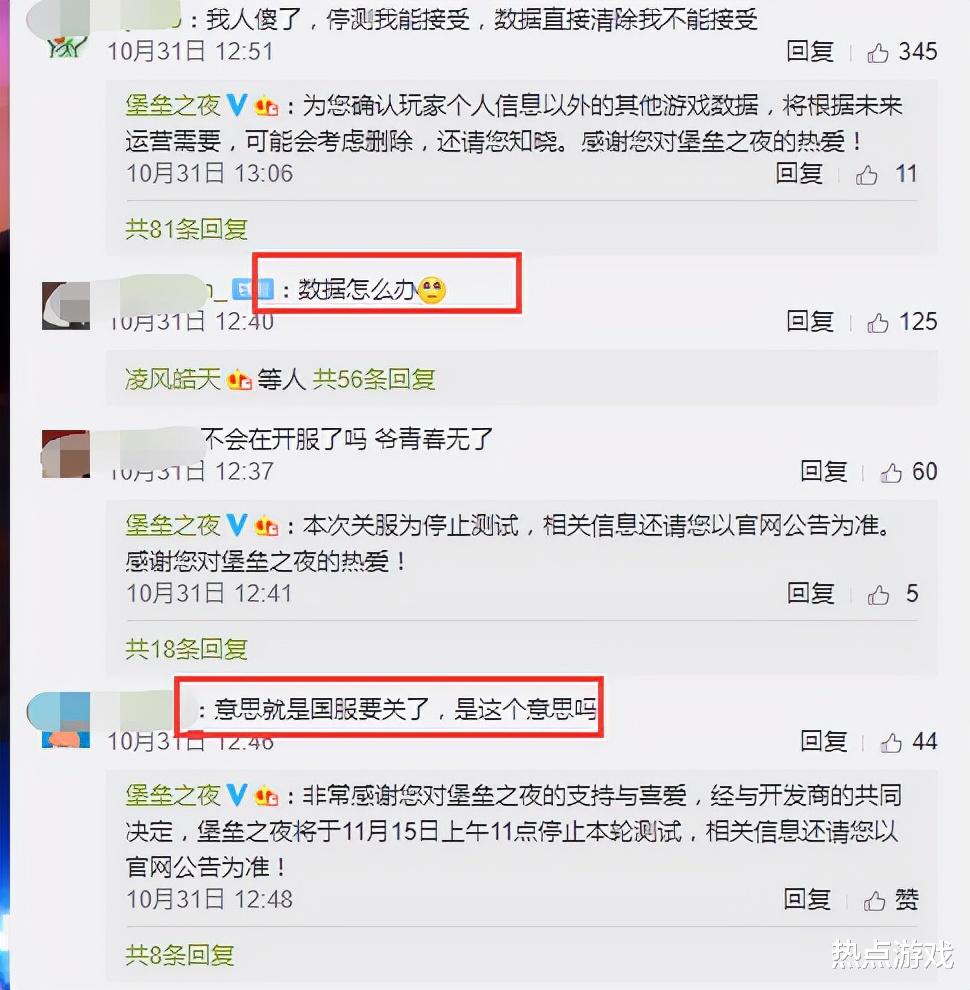Click avatar of 爷青春无了 commenter
The width and height of the screenshot is (970, 990).
coord(66,454)
